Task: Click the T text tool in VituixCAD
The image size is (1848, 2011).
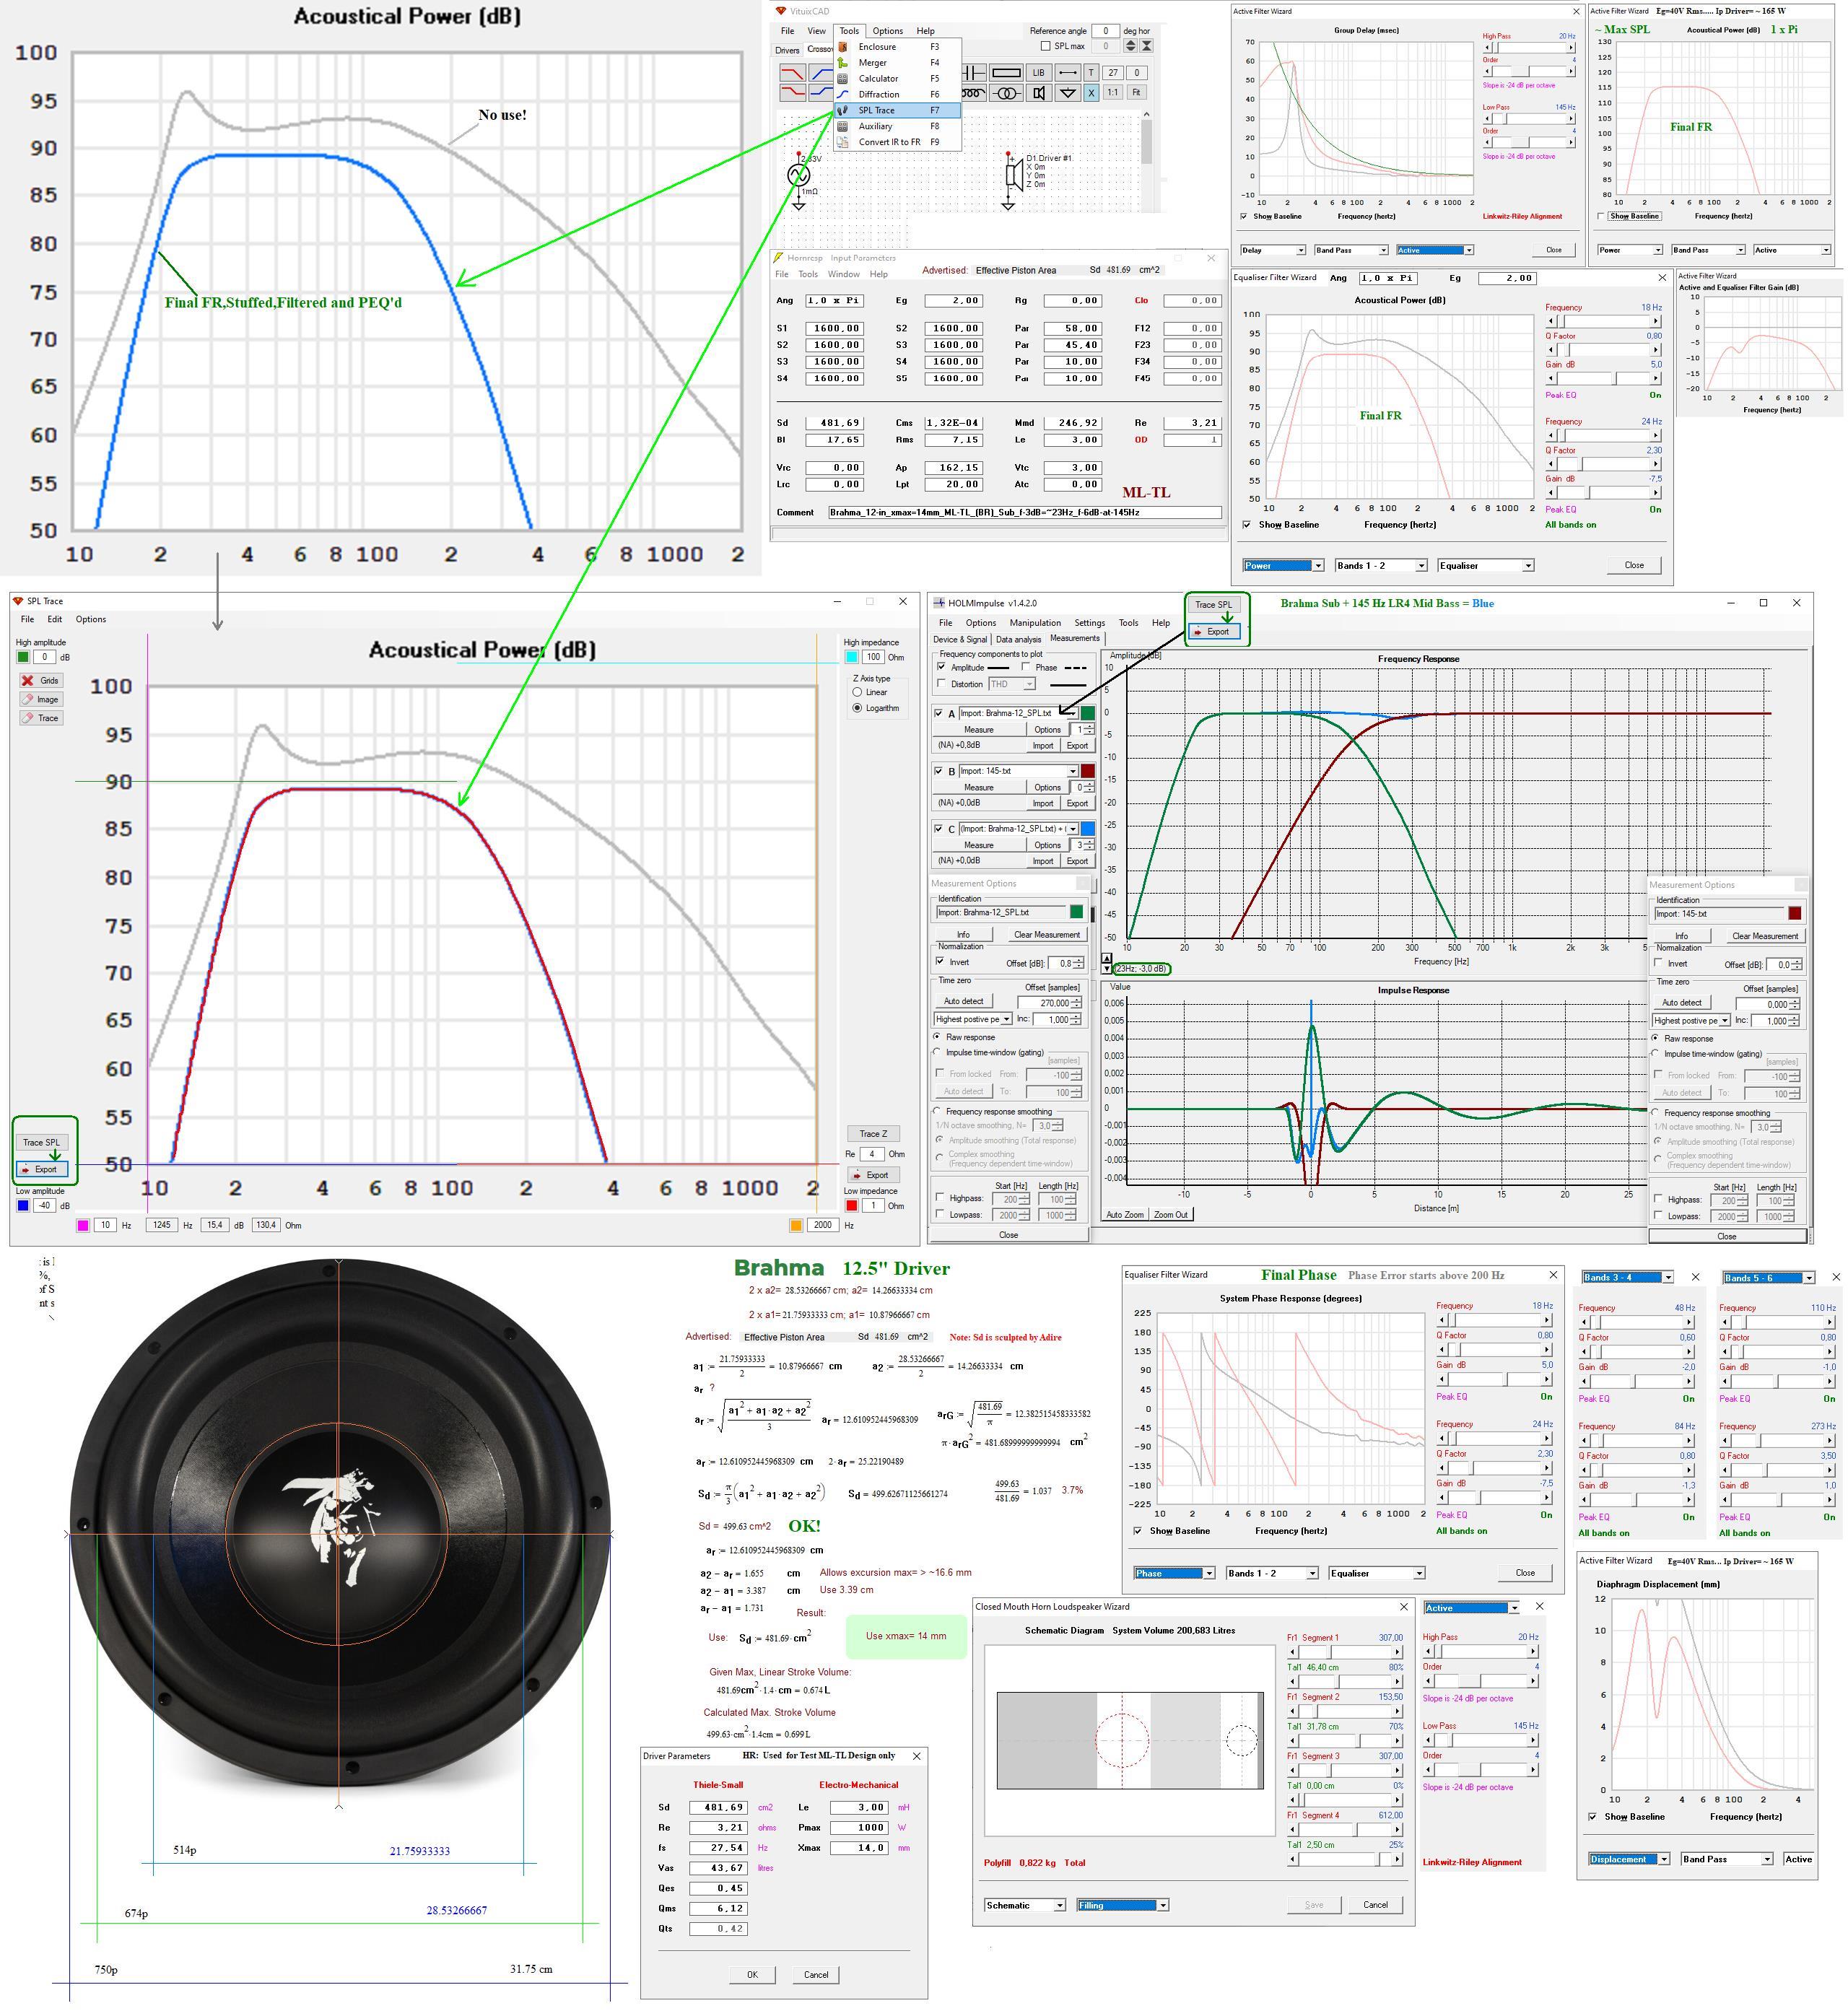Action: [1092, 73]
